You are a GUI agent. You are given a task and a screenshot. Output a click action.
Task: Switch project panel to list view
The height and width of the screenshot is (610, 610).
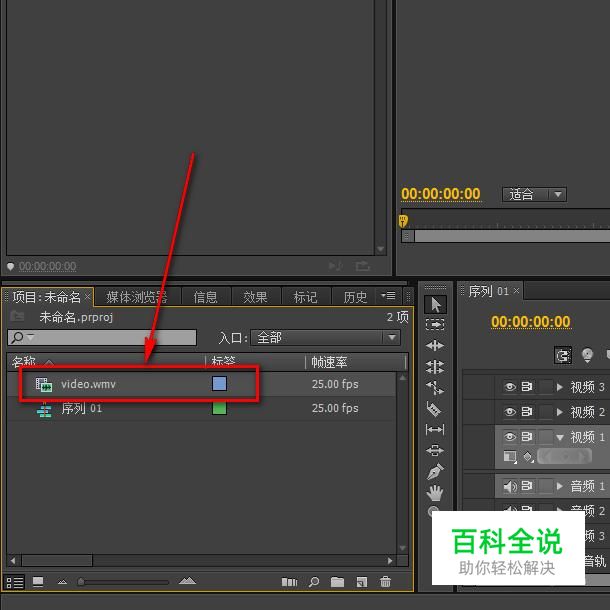pos(14,582)
